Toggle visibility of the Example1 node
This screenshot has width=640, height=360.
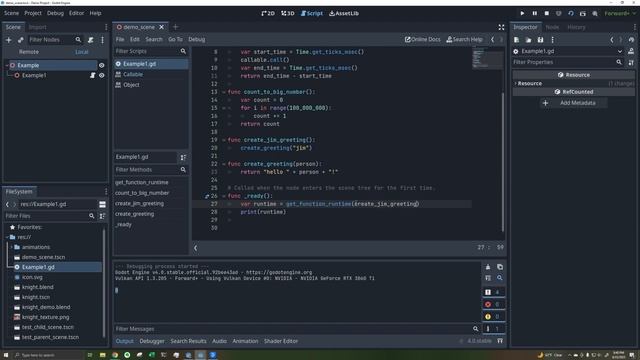(x=102, y=76)
